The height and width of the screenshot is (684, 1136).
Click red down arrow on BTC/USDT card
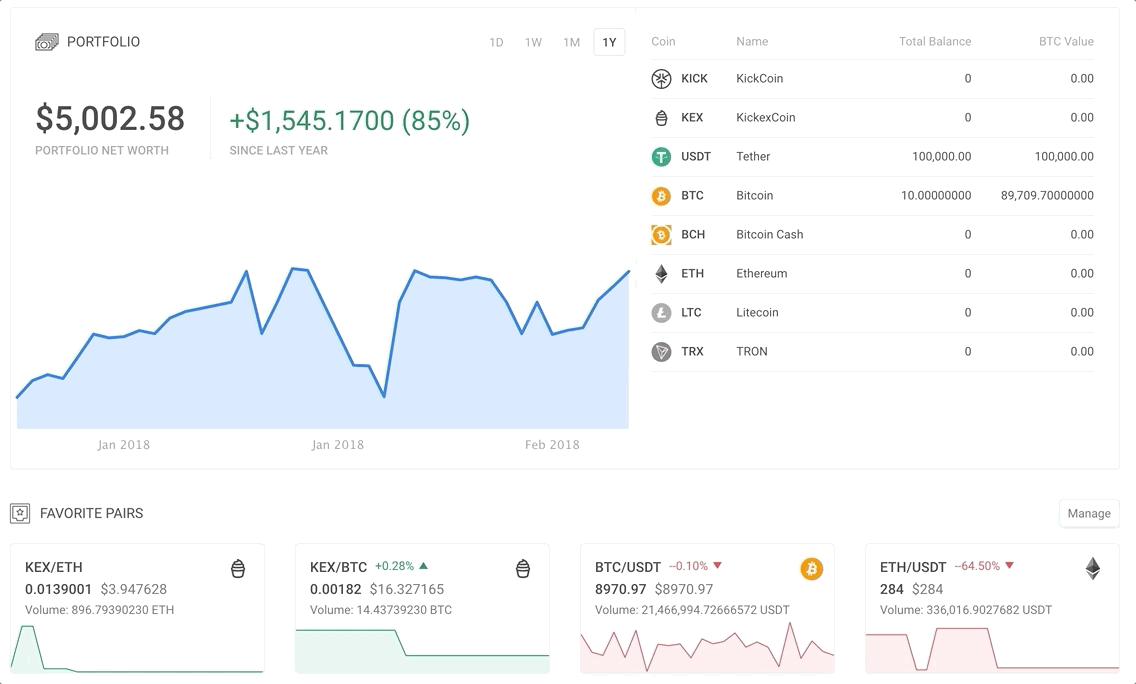click(717, 566)
